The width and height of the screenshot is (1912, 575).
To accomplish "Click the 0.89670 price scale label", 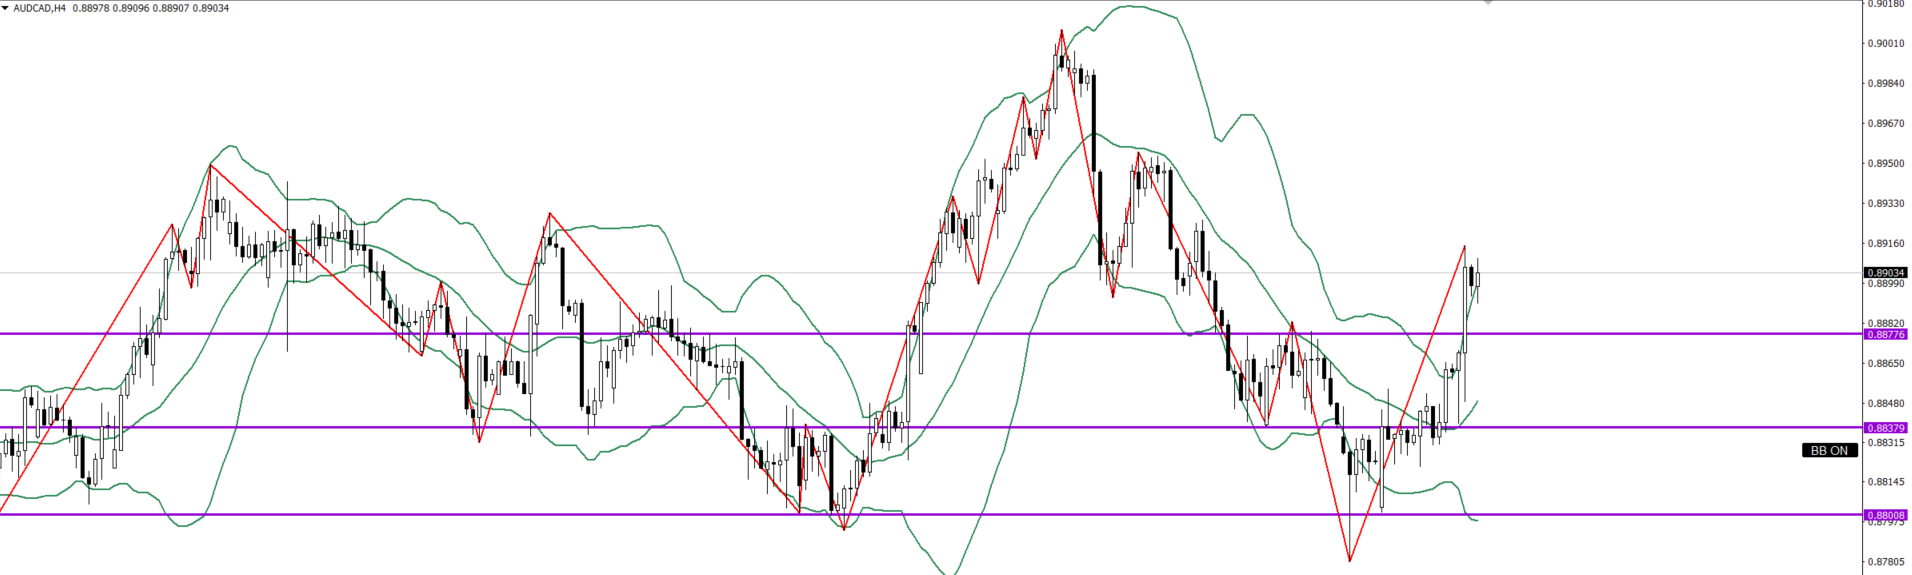I will (x=1885, y=124).
